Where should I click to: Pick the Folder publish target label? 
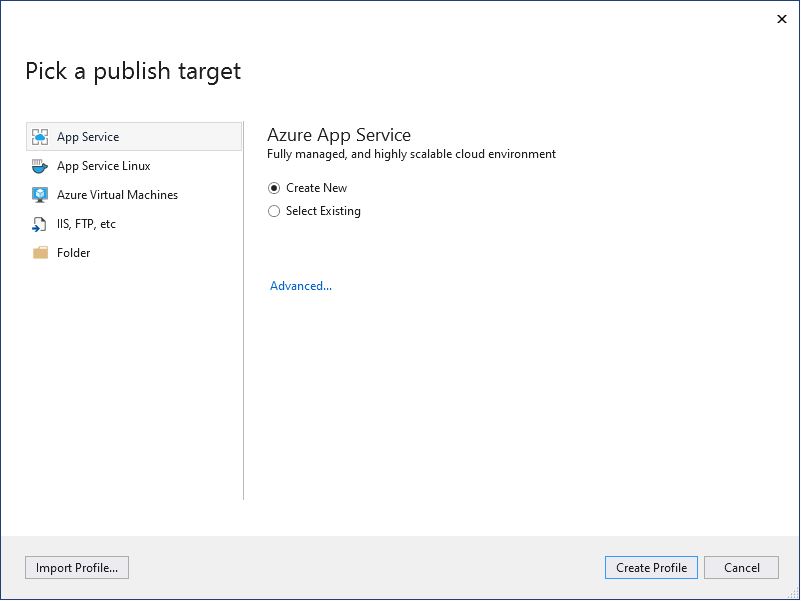(74, 252)
